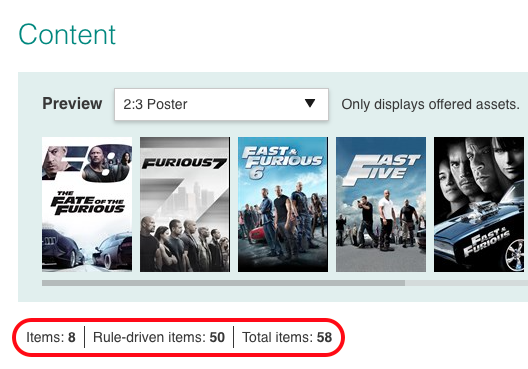
Task: Select the Furious 7 poster
Action: tap(185, 204)
